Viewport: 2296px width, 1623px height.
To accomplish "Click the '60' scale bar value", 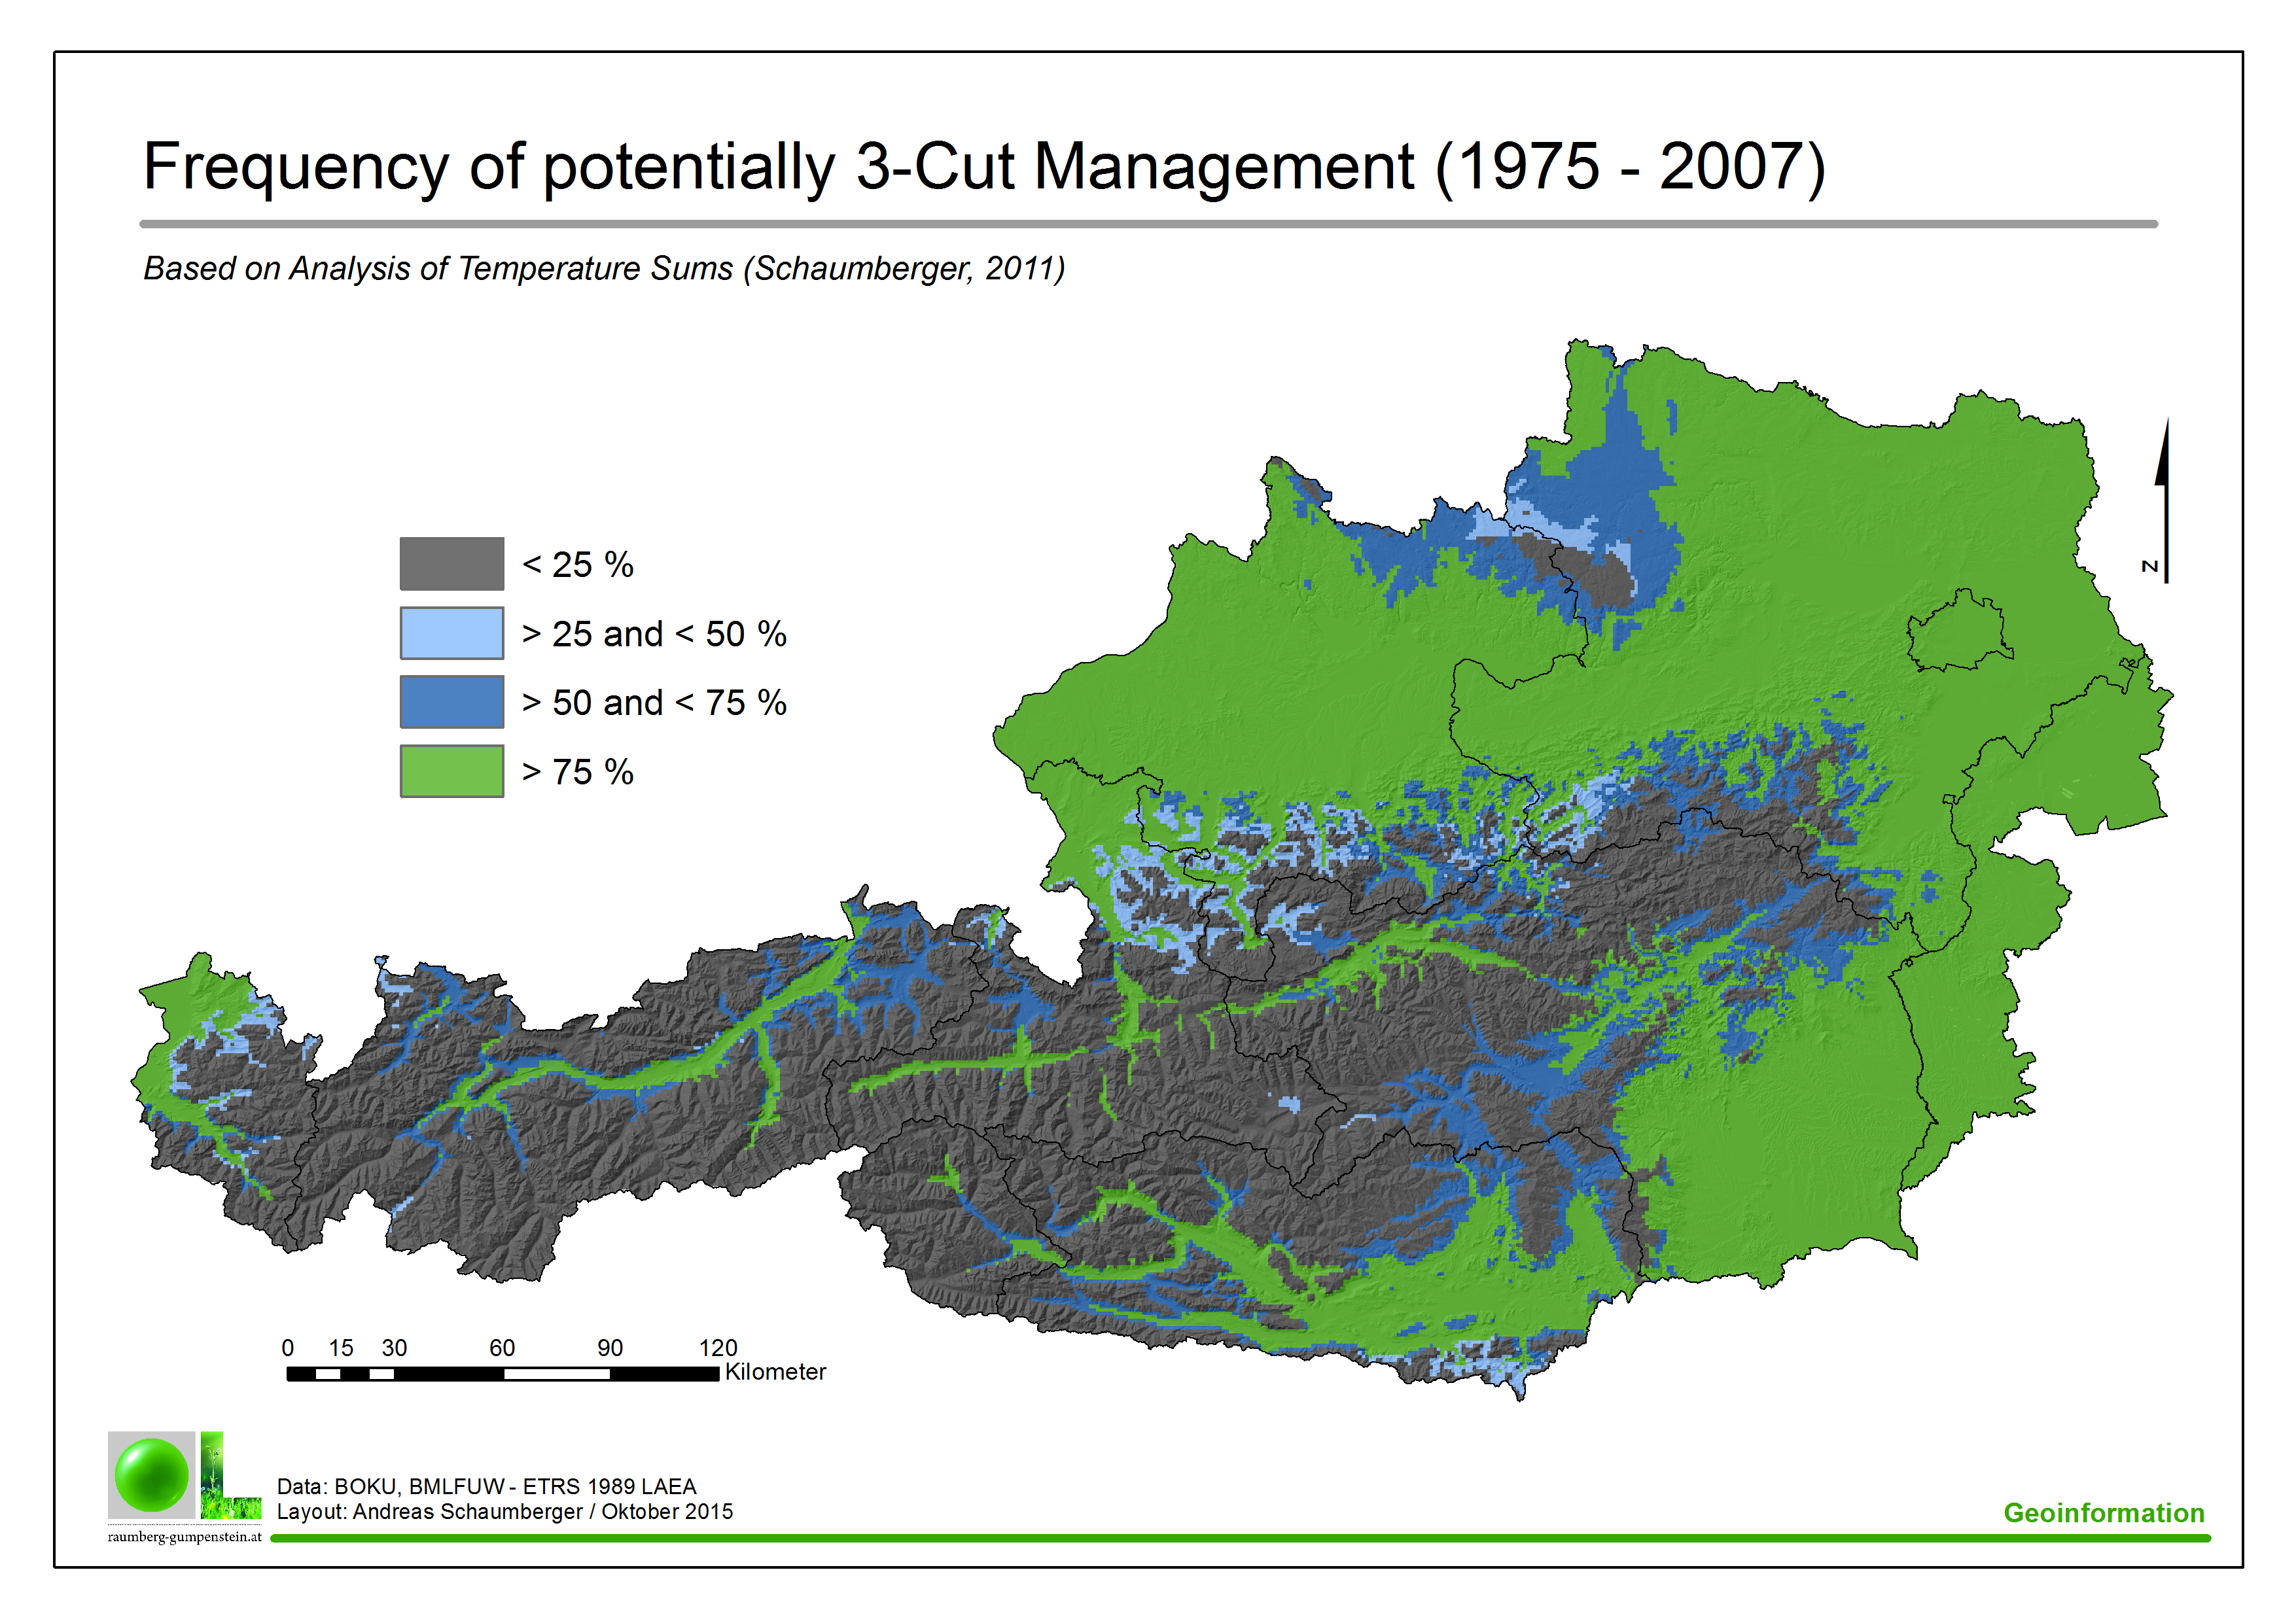I will point(502,1348).
